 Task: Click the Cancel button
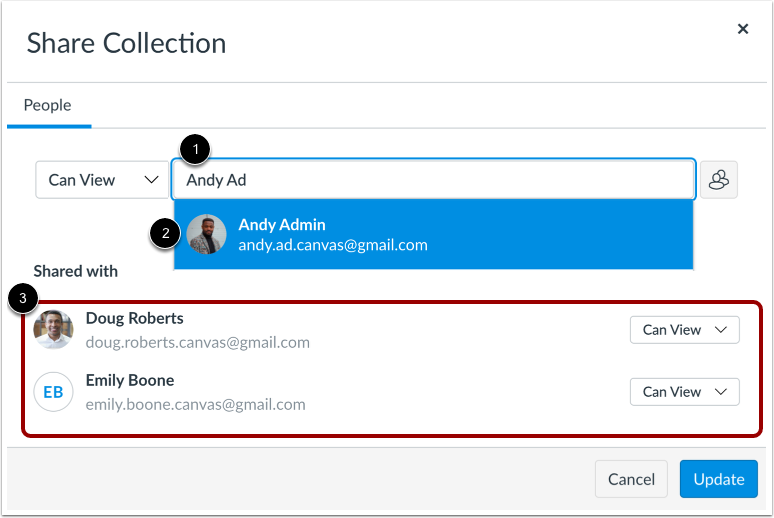(x=631, y=479)
